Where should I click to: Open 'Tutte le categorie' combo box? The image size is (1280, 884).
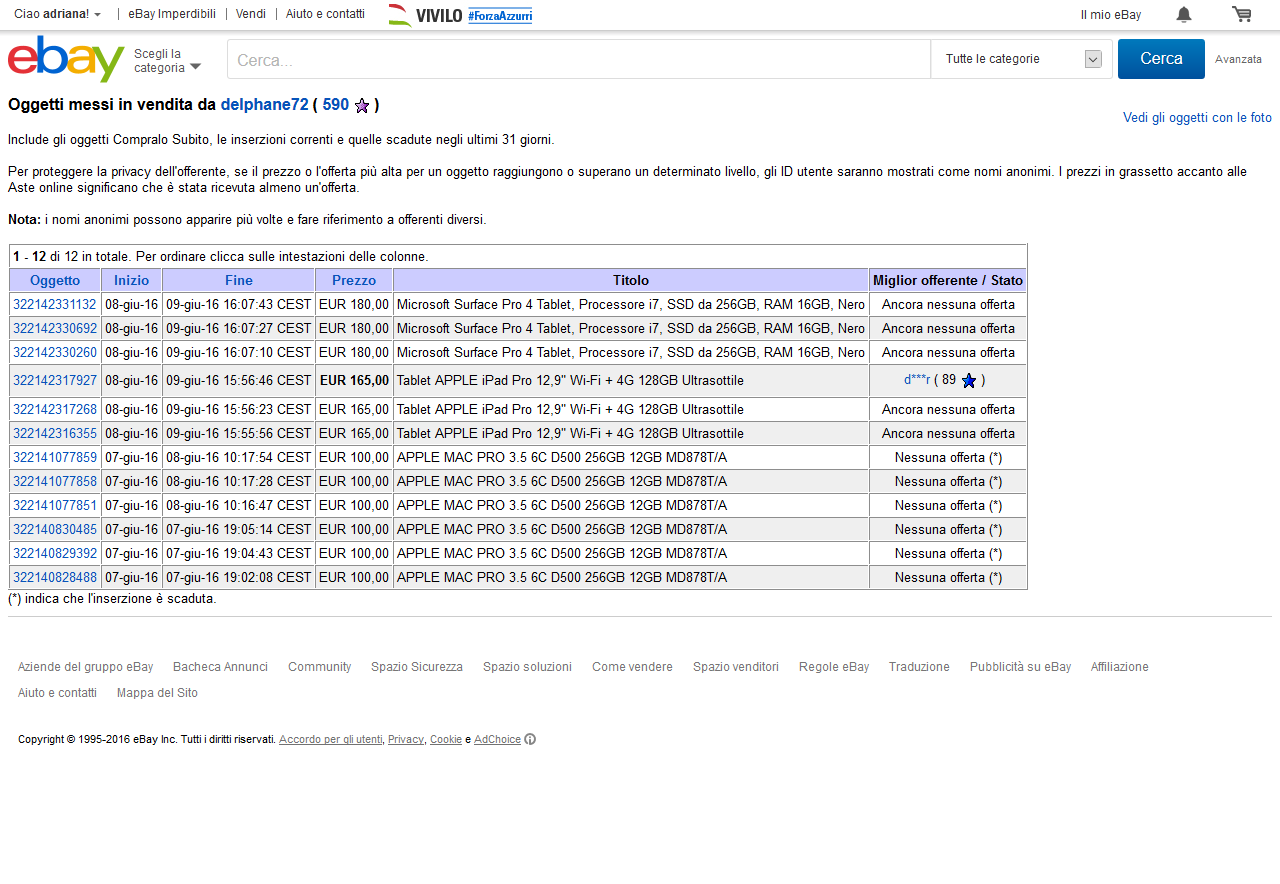click(x=1021, y=59)
